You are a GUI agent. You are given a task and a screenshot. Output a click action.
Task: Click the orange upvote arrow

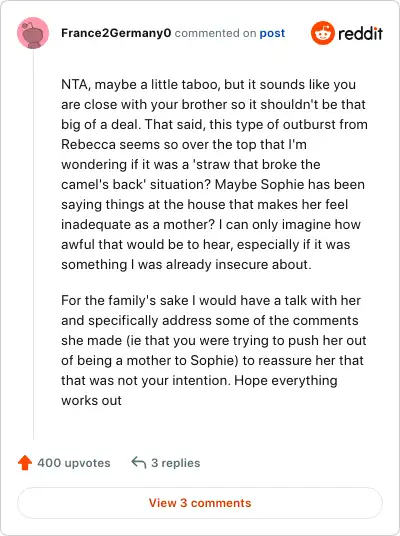(x=25, y=463)
